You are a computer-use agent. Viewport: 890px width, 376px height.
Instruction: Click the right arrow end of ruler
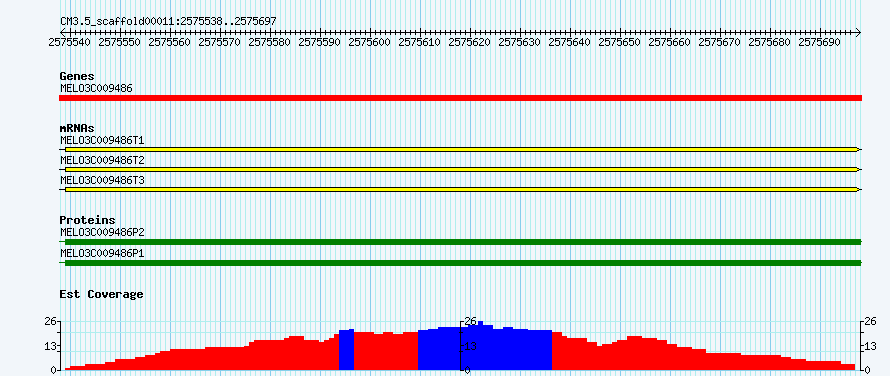pos(858,32)
